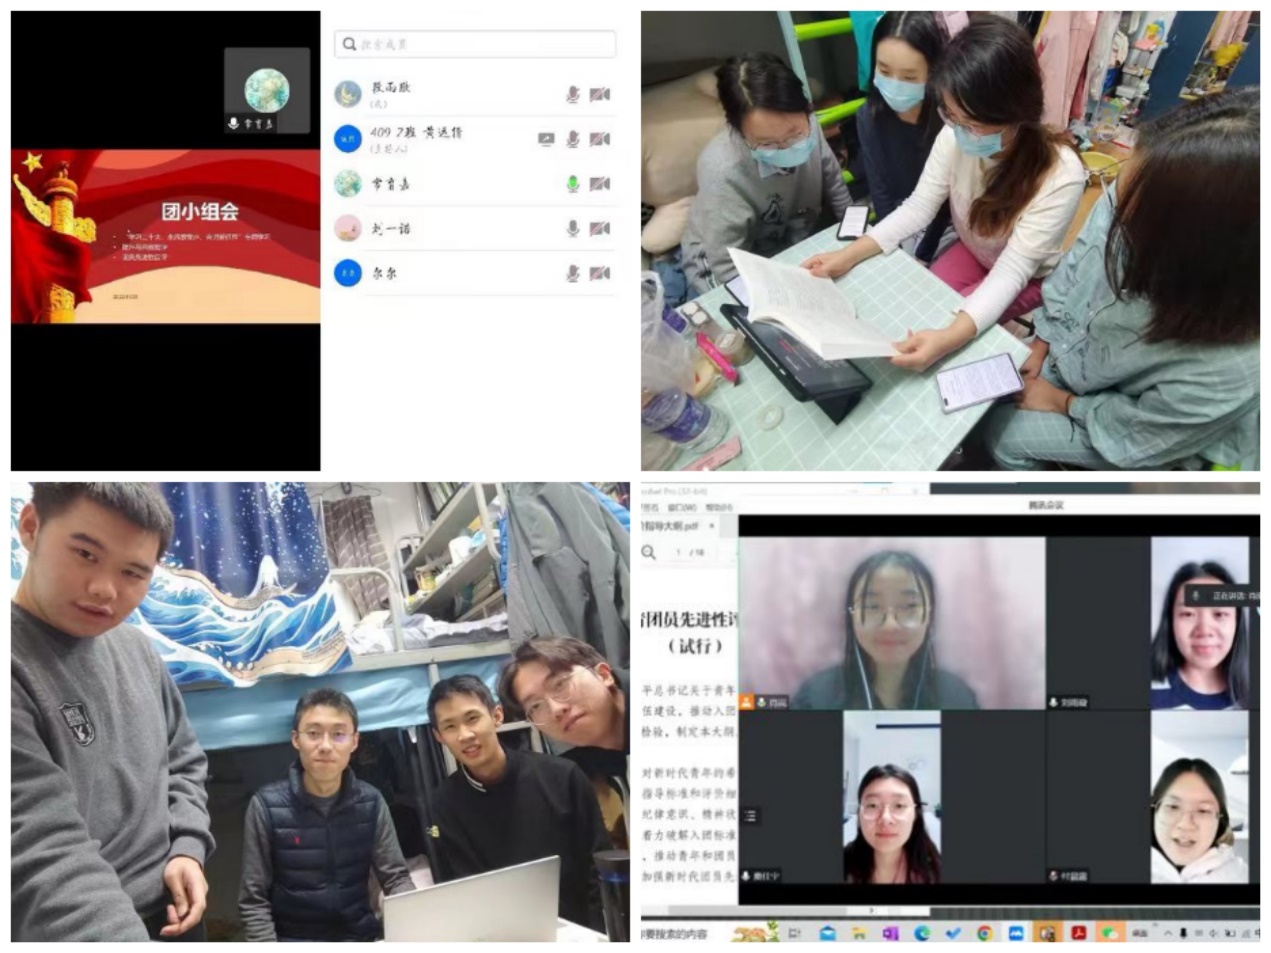Open the 团小组会 shared presentation slide
The width and height of the screenshot is (1271, 953).
(x=166, y=237)
